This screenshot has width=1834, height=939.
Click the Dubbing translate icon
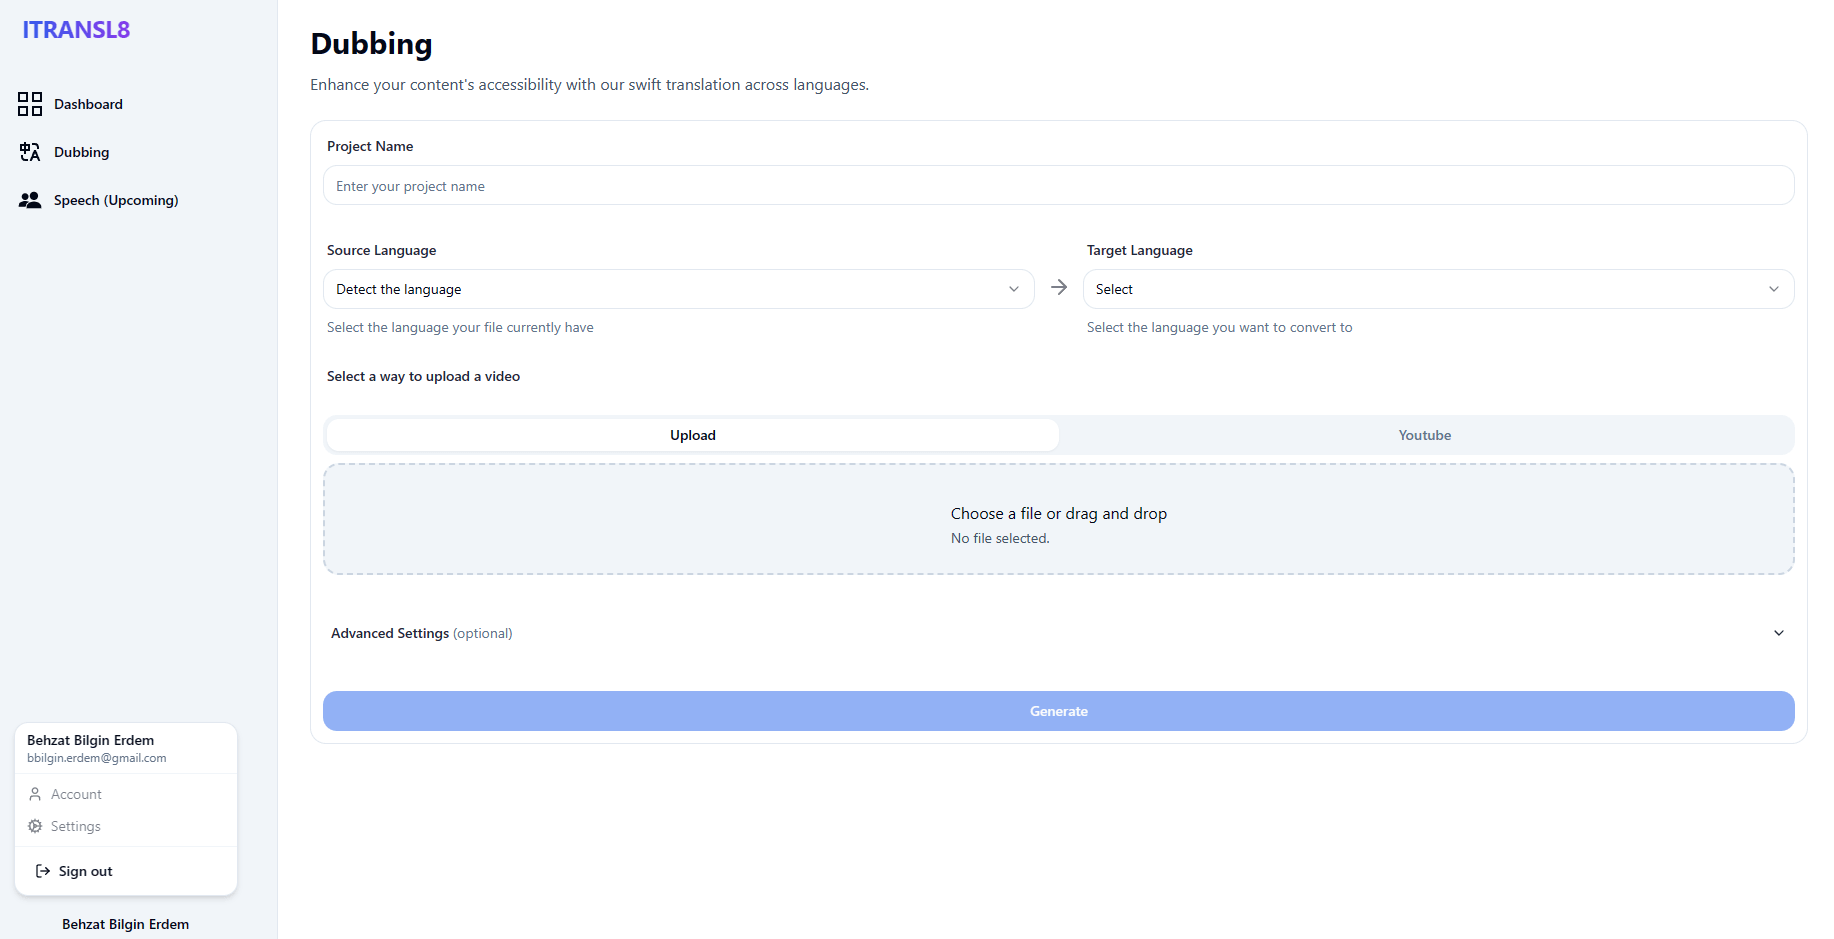pos(30,152)
